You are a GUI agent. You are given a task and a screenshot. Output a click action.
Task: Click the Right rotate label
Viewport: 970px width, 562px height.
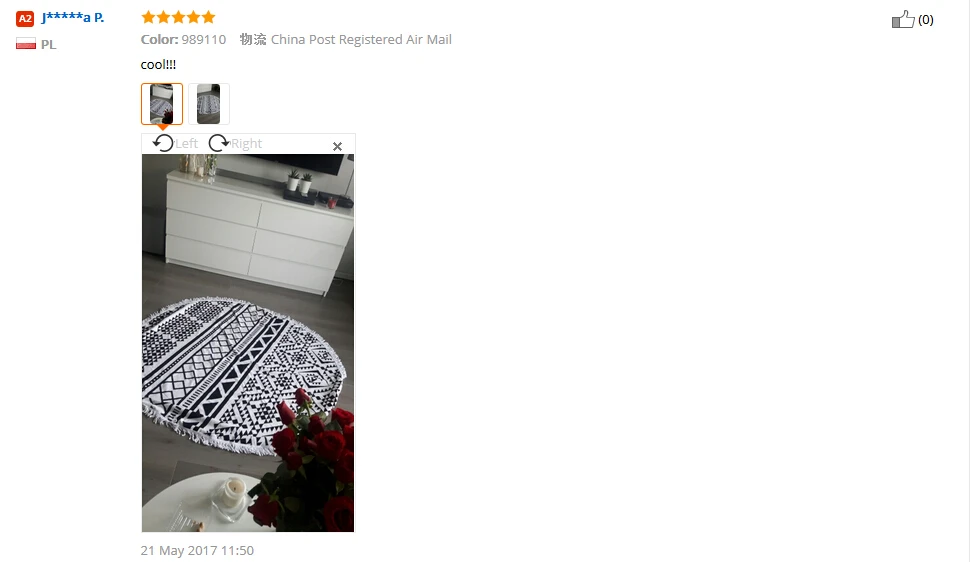tap(246, 144)
